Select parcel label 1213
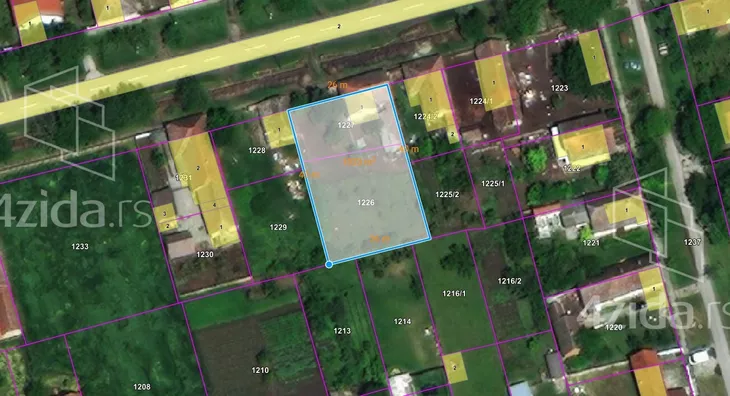The width and height of the screenshot is (730, 396). [x=342, y=331]
